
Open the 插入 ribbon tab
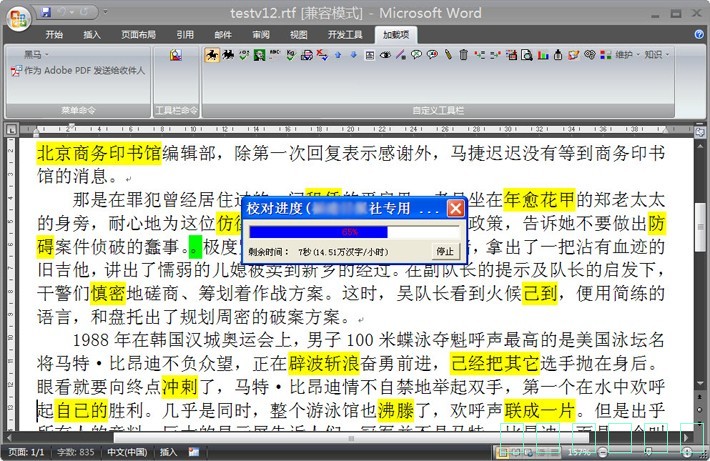point(92,35)
